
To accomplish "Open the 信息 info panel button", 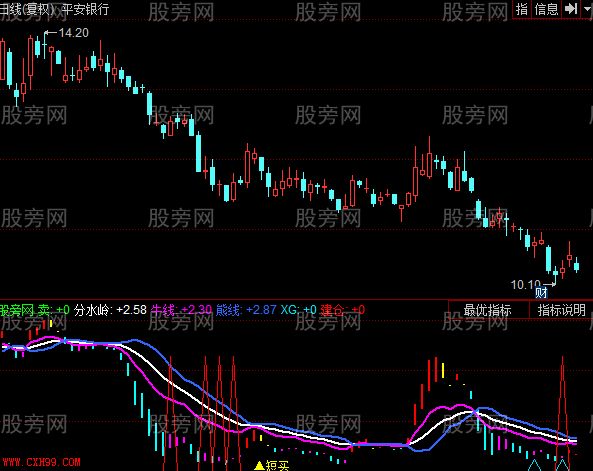I will [x=546, y=9].
